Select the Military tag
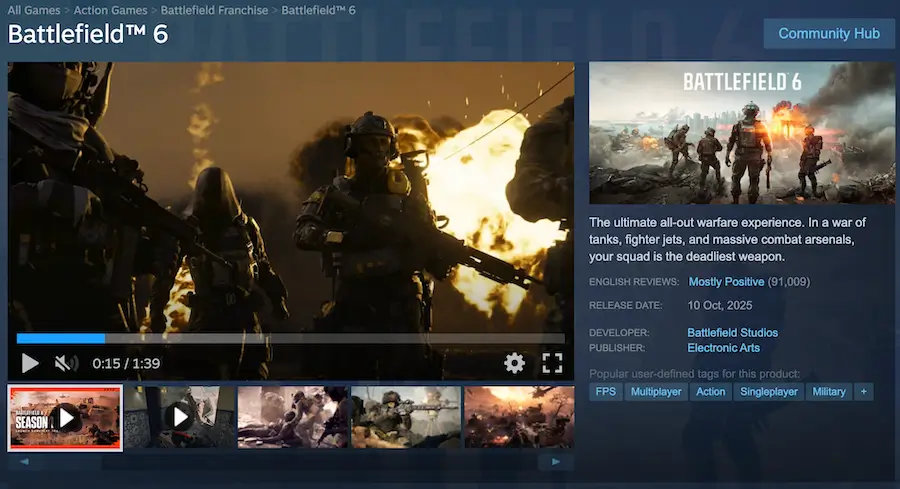The height and width of the screenshot is (489, 900). point(829,392)
